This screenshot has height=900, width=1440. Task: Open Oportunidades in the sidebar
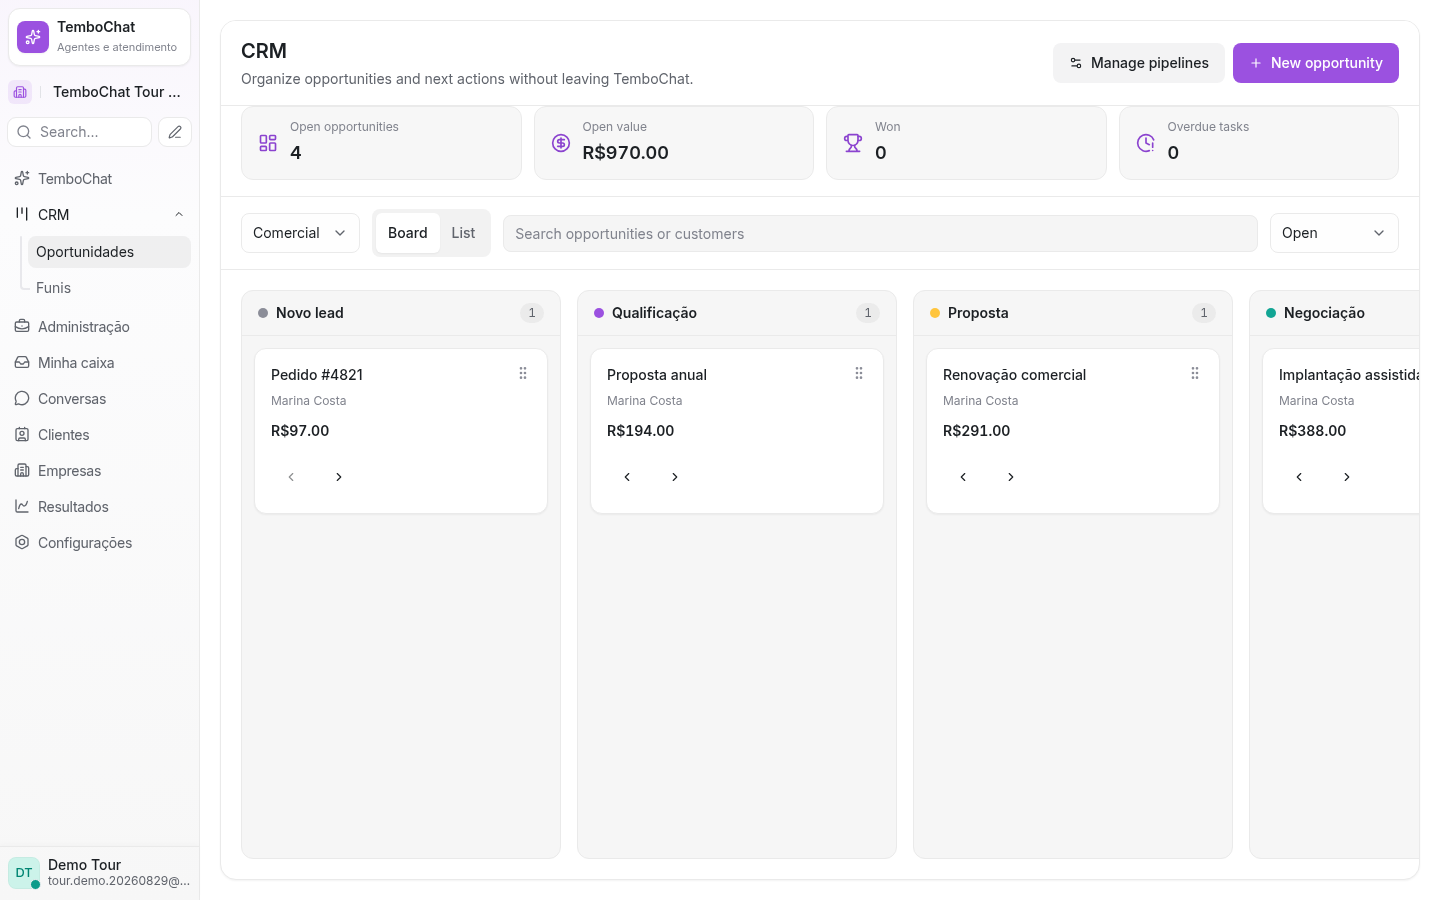click(109, 252)
